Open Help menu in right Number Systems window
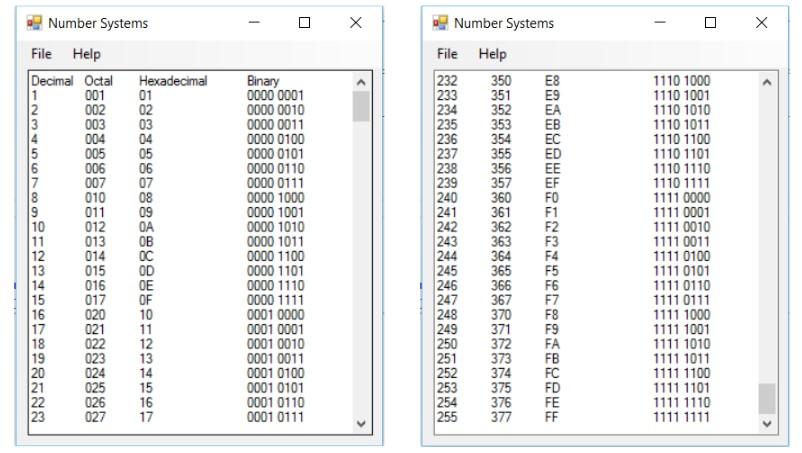Screen dimensions: 802x453 pyautogui.click(x=493, y=54)
